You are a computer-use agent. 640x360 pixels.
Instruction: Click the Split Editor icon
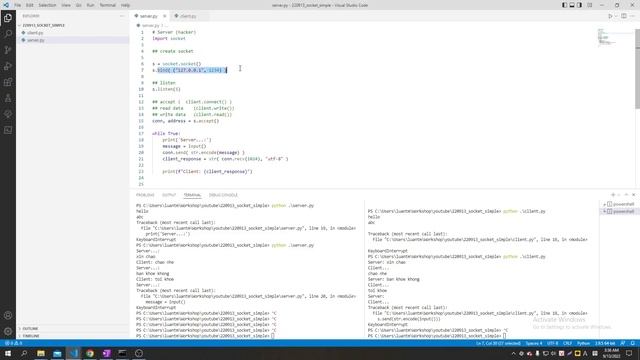624,16
